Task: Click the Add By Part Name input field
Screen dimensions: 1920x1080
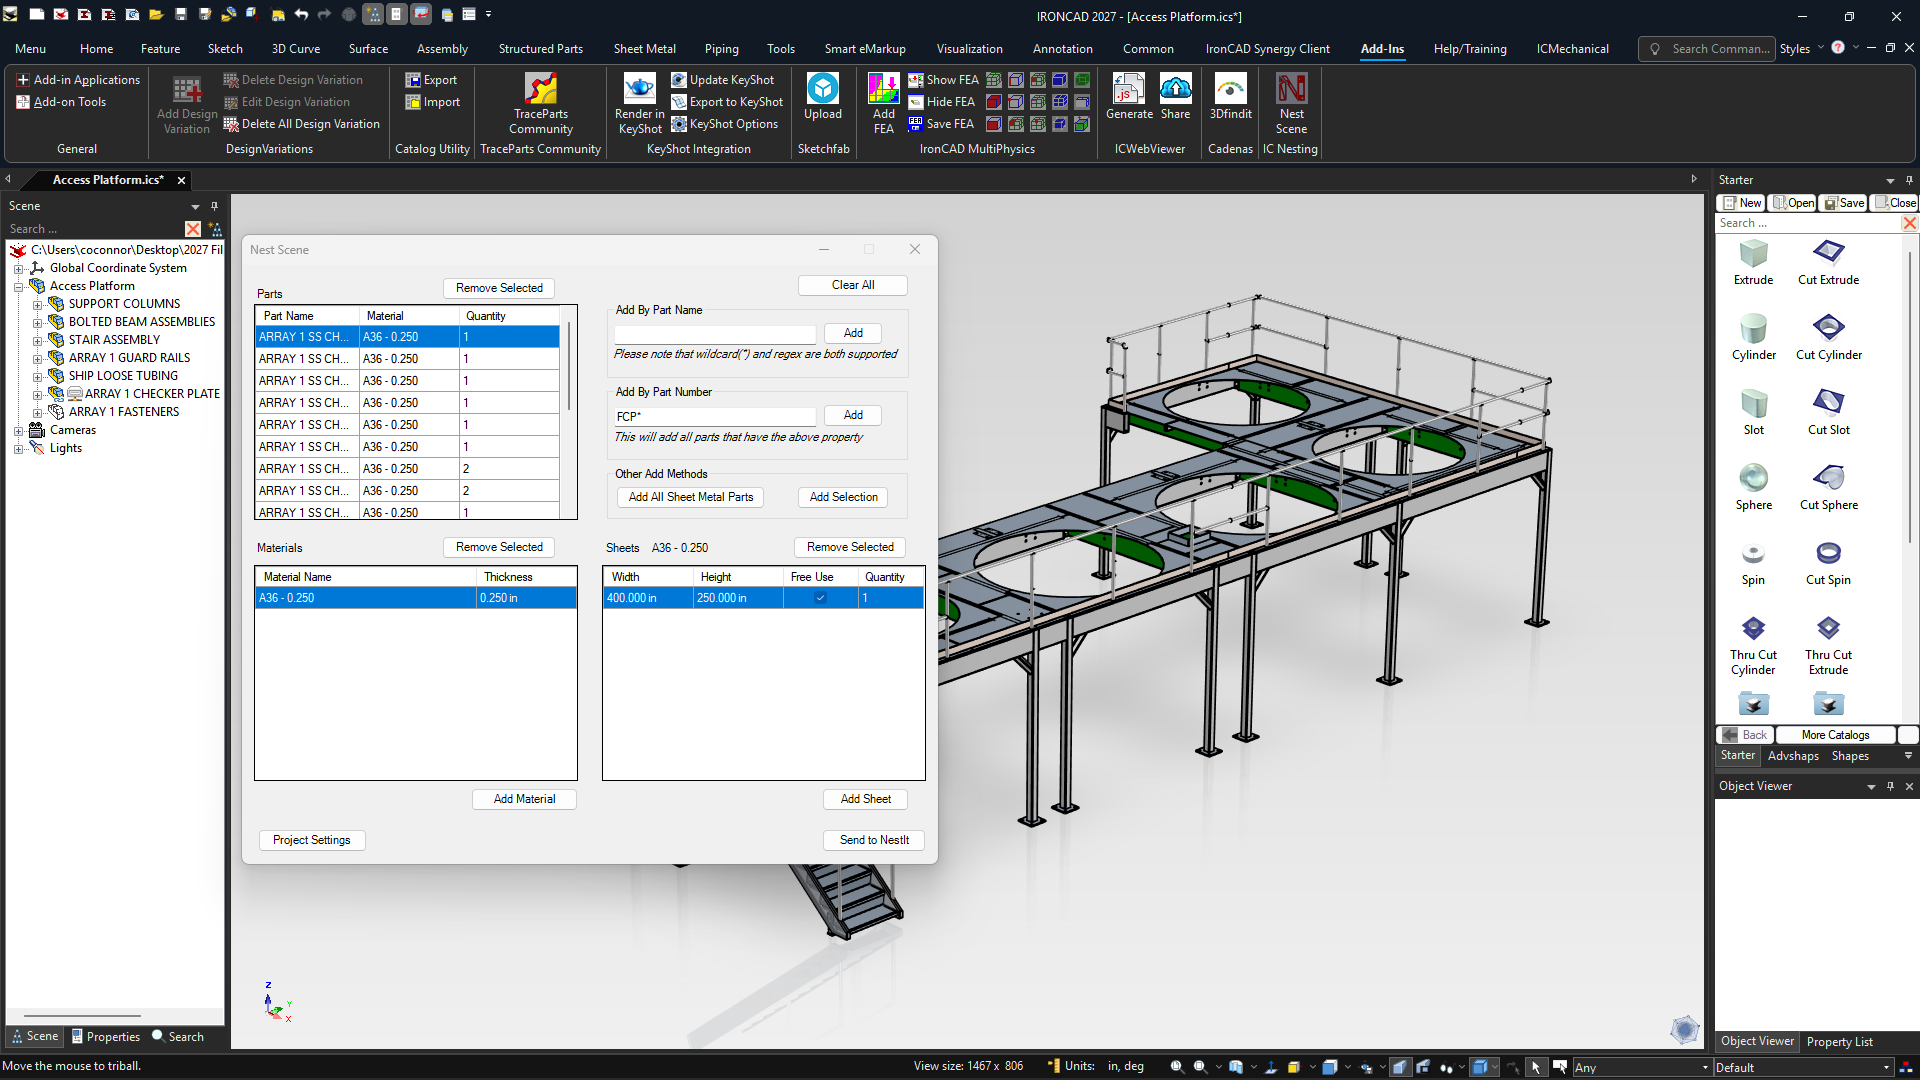Action: click(x=715, y=334)
